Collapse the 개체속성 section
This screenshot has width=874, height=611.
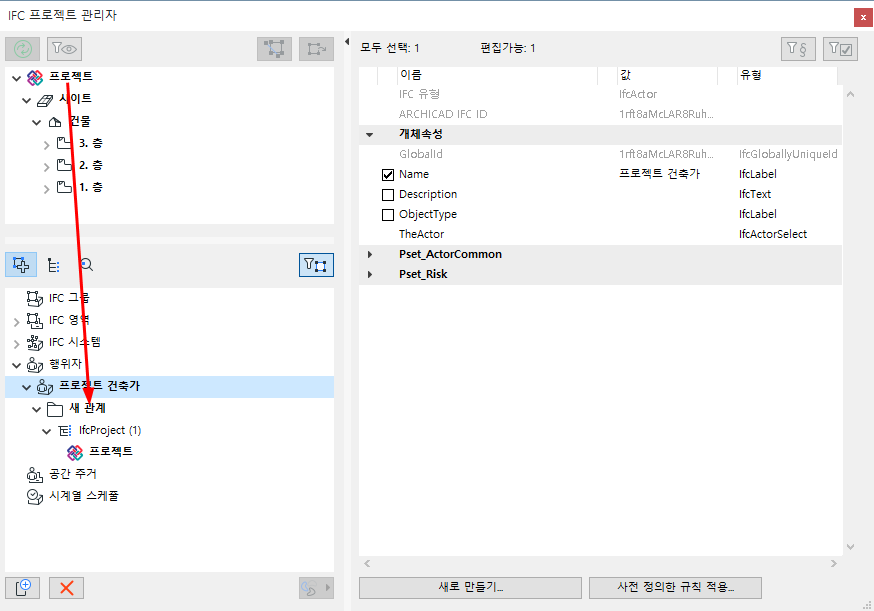point(369,134)
